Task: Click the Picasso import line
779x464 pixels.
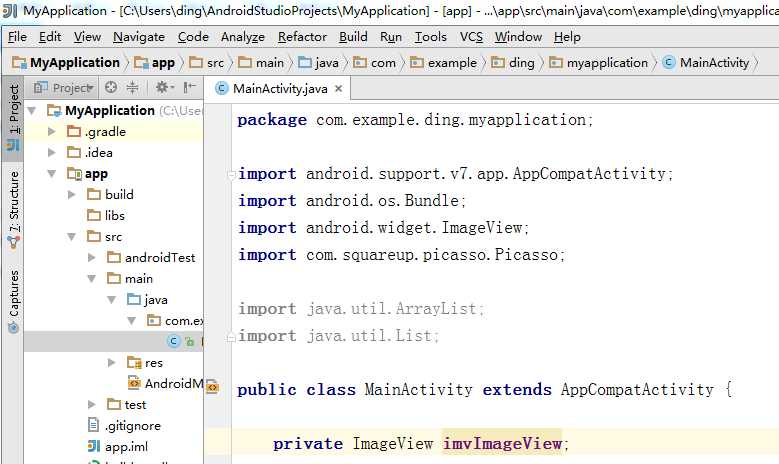Action: coord(401,255)
